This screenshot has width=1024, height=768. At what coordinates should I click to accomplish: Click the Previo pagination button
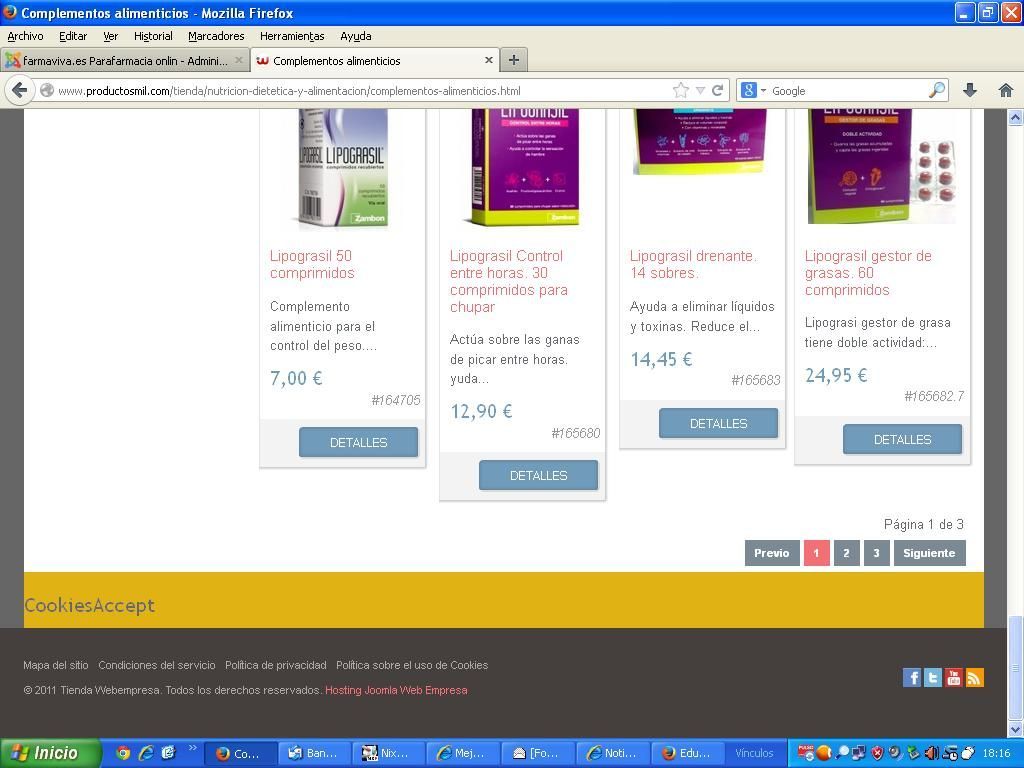[x=772, y=553]
